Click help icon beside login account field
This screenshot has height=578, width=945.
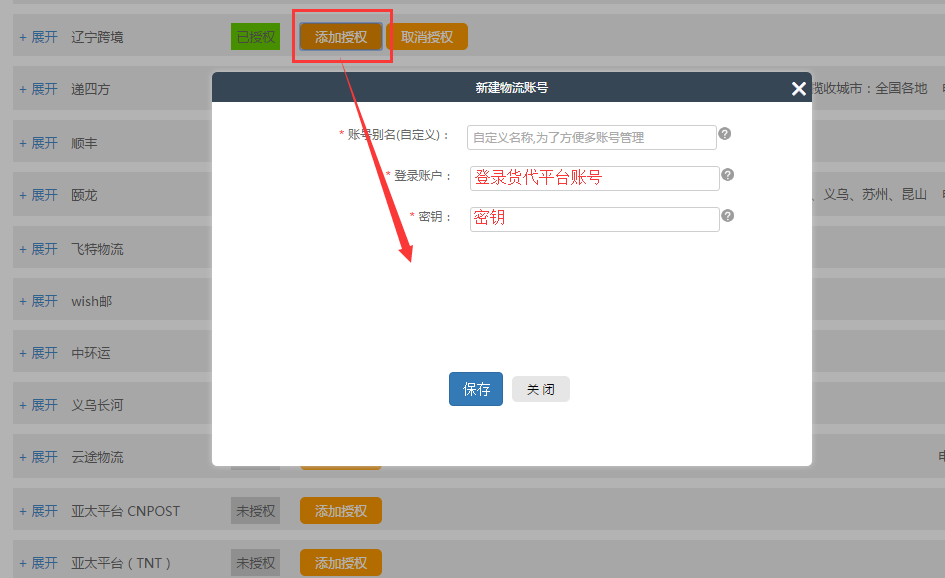click(x=728, y=174)
